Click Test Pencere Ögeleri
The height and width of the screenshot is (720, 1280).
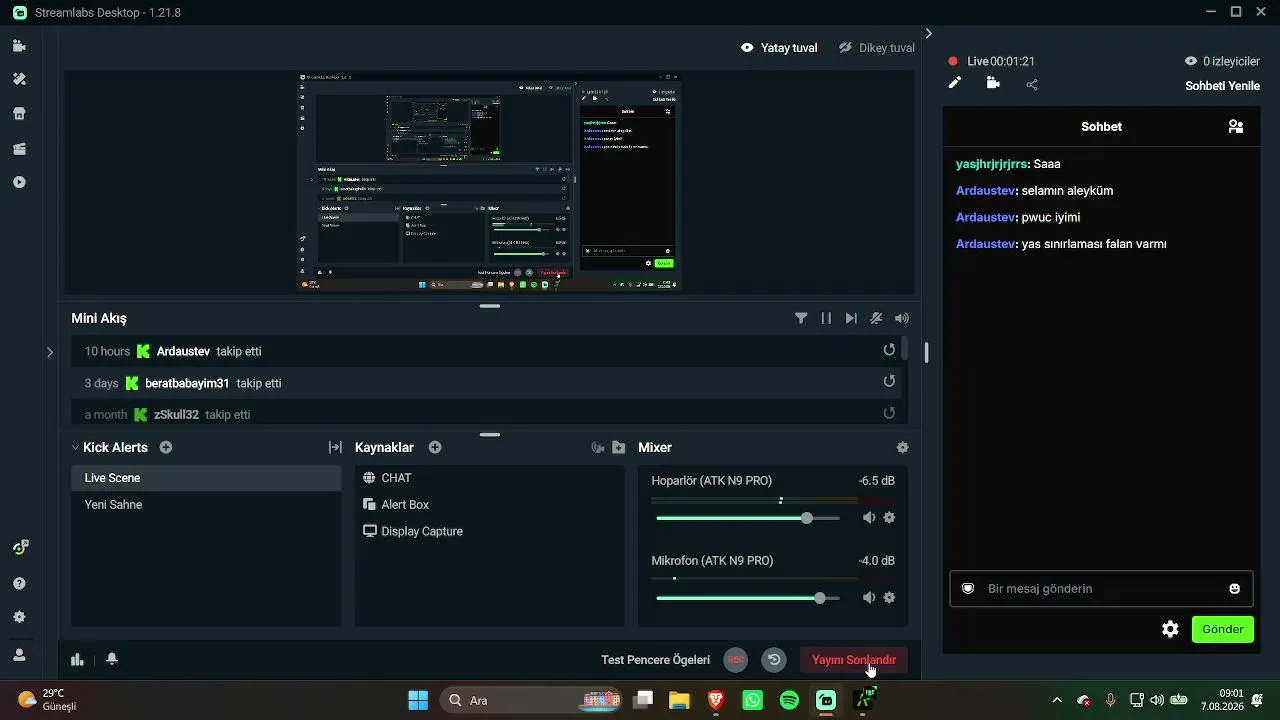(x=655, y=660)
